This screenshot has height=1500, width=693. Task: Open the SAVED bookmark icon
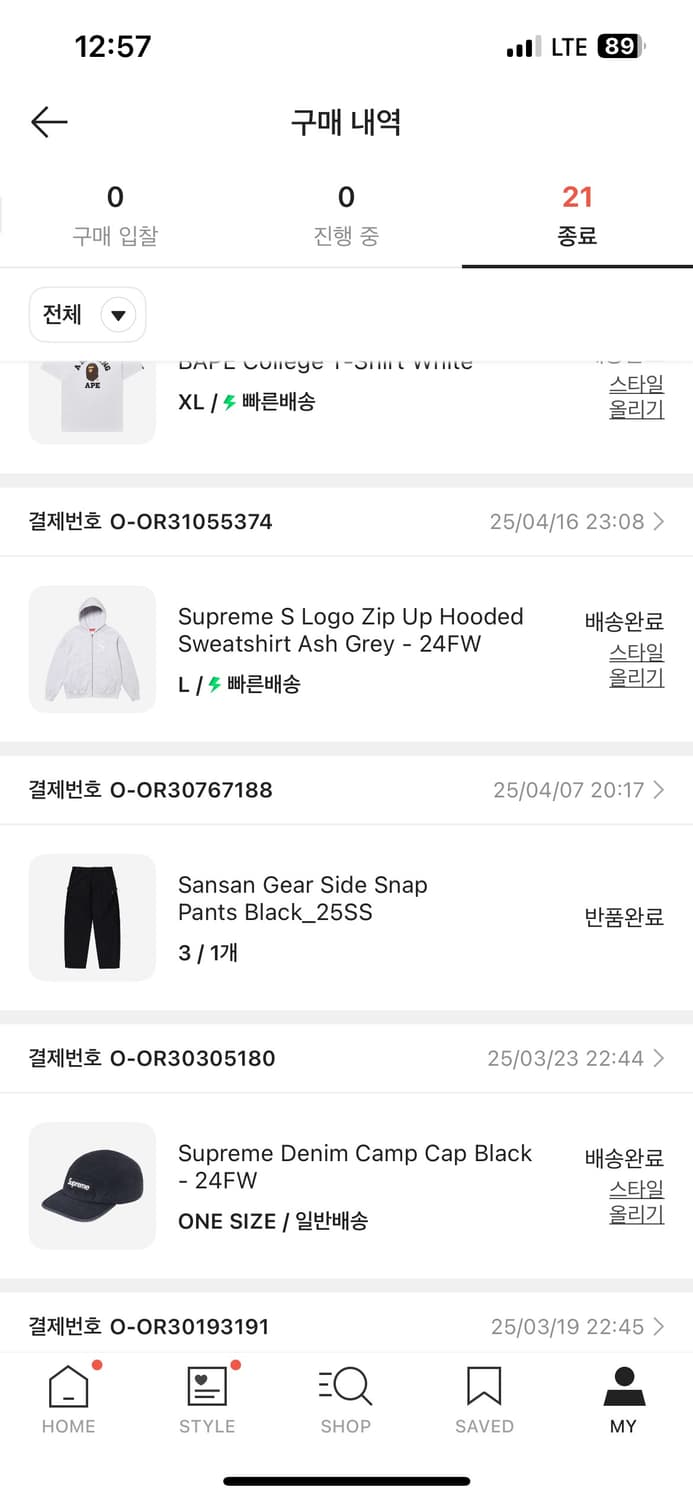pos(484,1387)
